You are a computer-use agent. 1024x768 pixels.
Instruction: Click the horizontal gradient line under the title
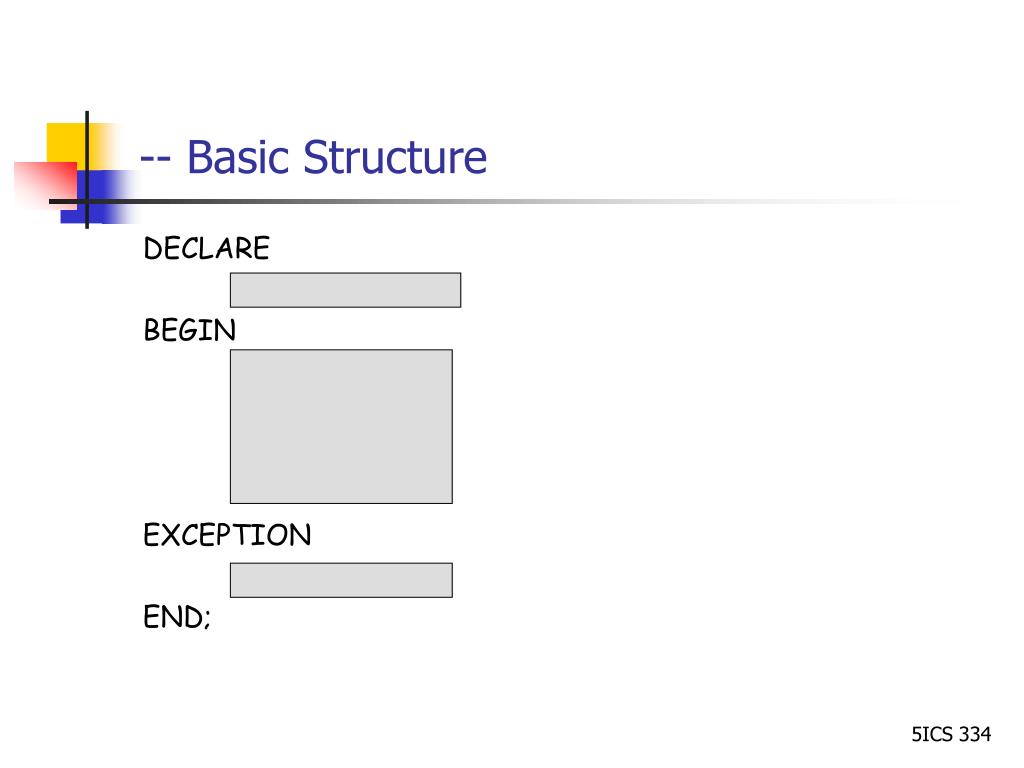point(509,201)
